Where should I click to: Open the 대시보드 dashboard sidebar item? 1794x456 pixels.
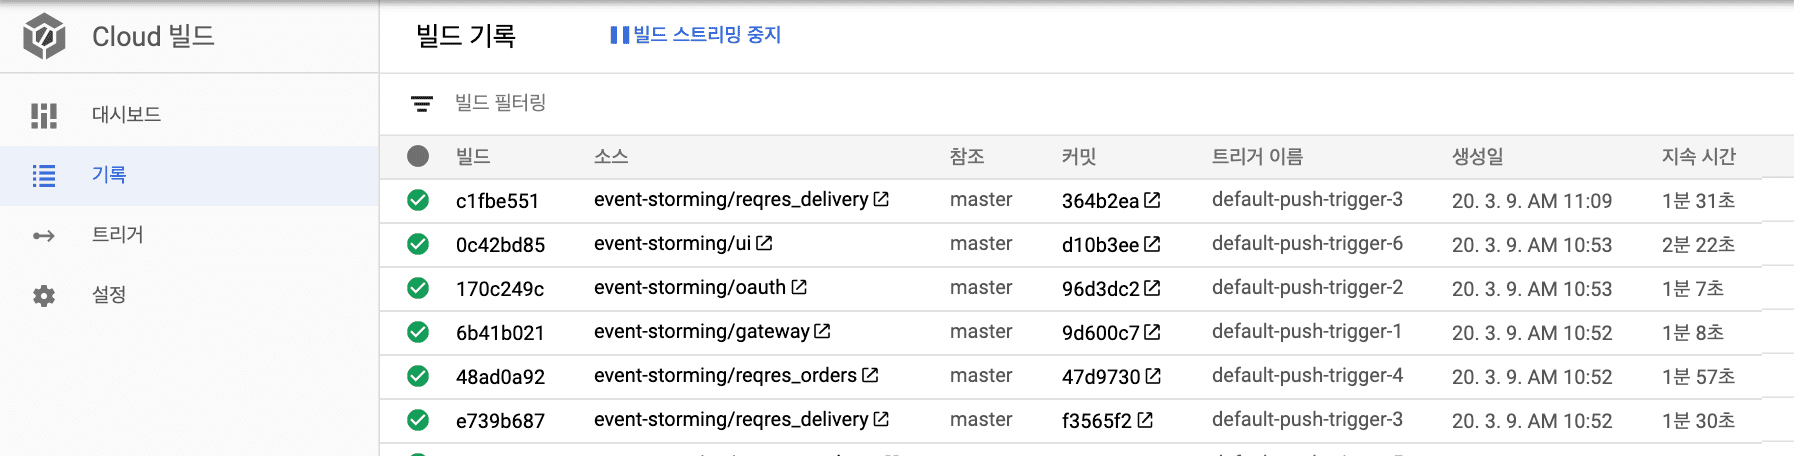(189, 115)
